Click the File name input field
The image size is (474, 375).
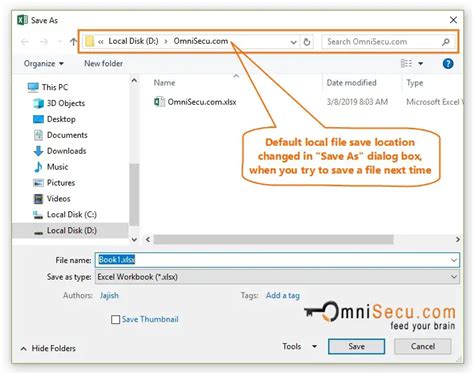[277, 260]
